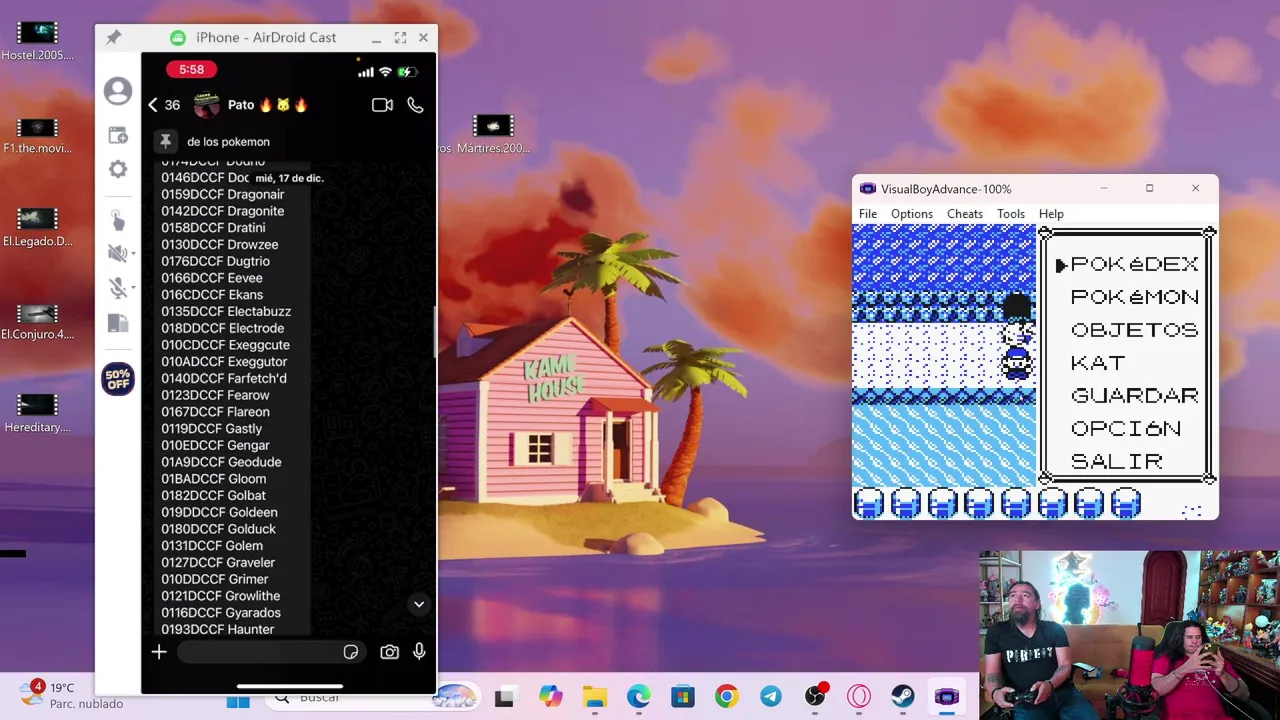This screenshot has height=720, width=1280.
Task: Expand the speaker options arrow
Action: 133,254
